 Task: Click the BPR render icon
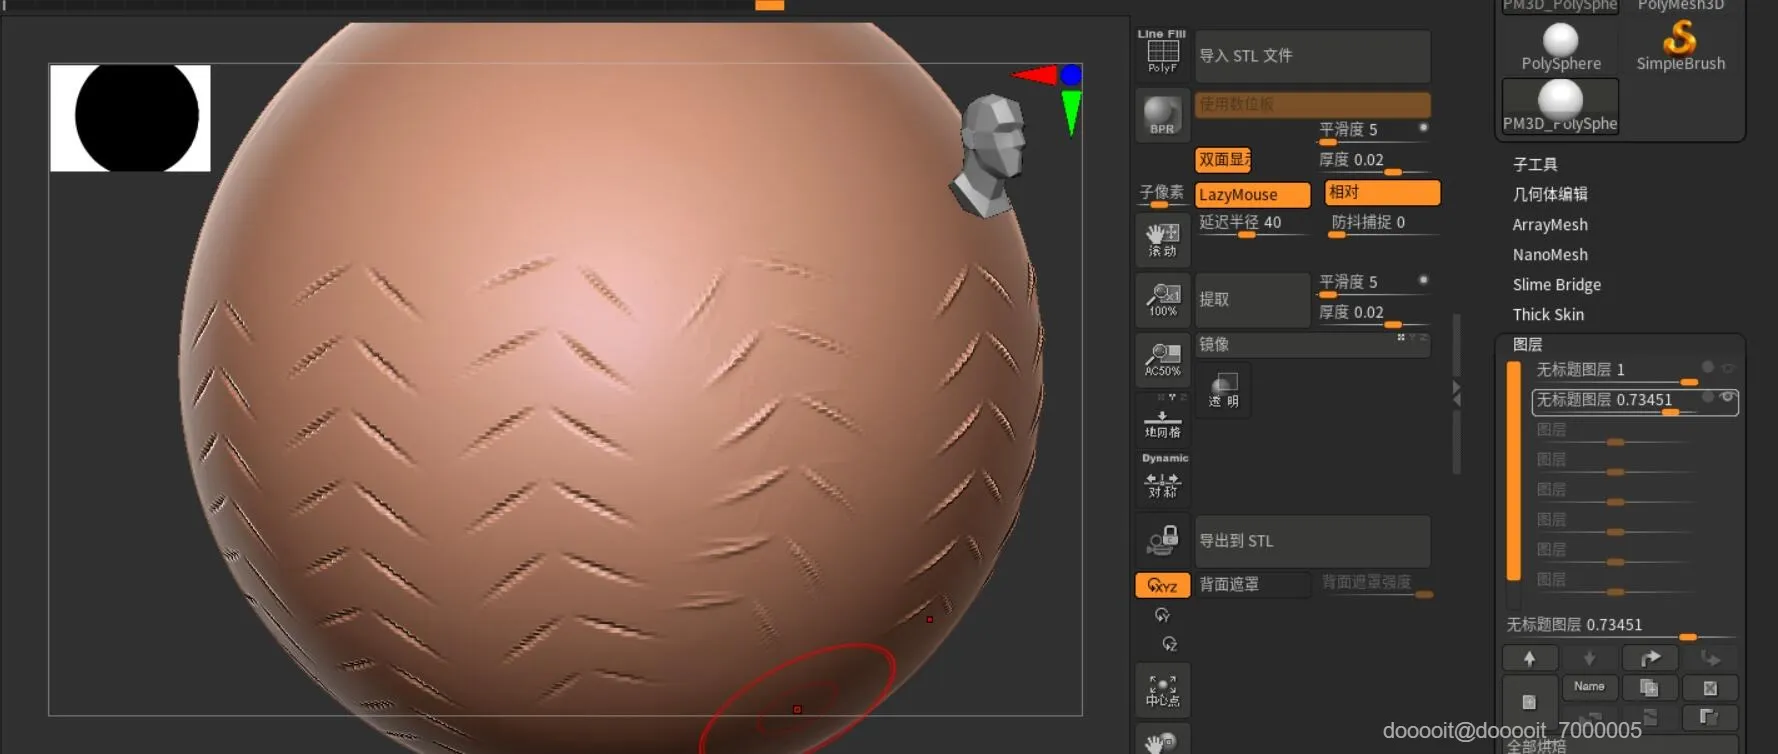click(1162, 114)
